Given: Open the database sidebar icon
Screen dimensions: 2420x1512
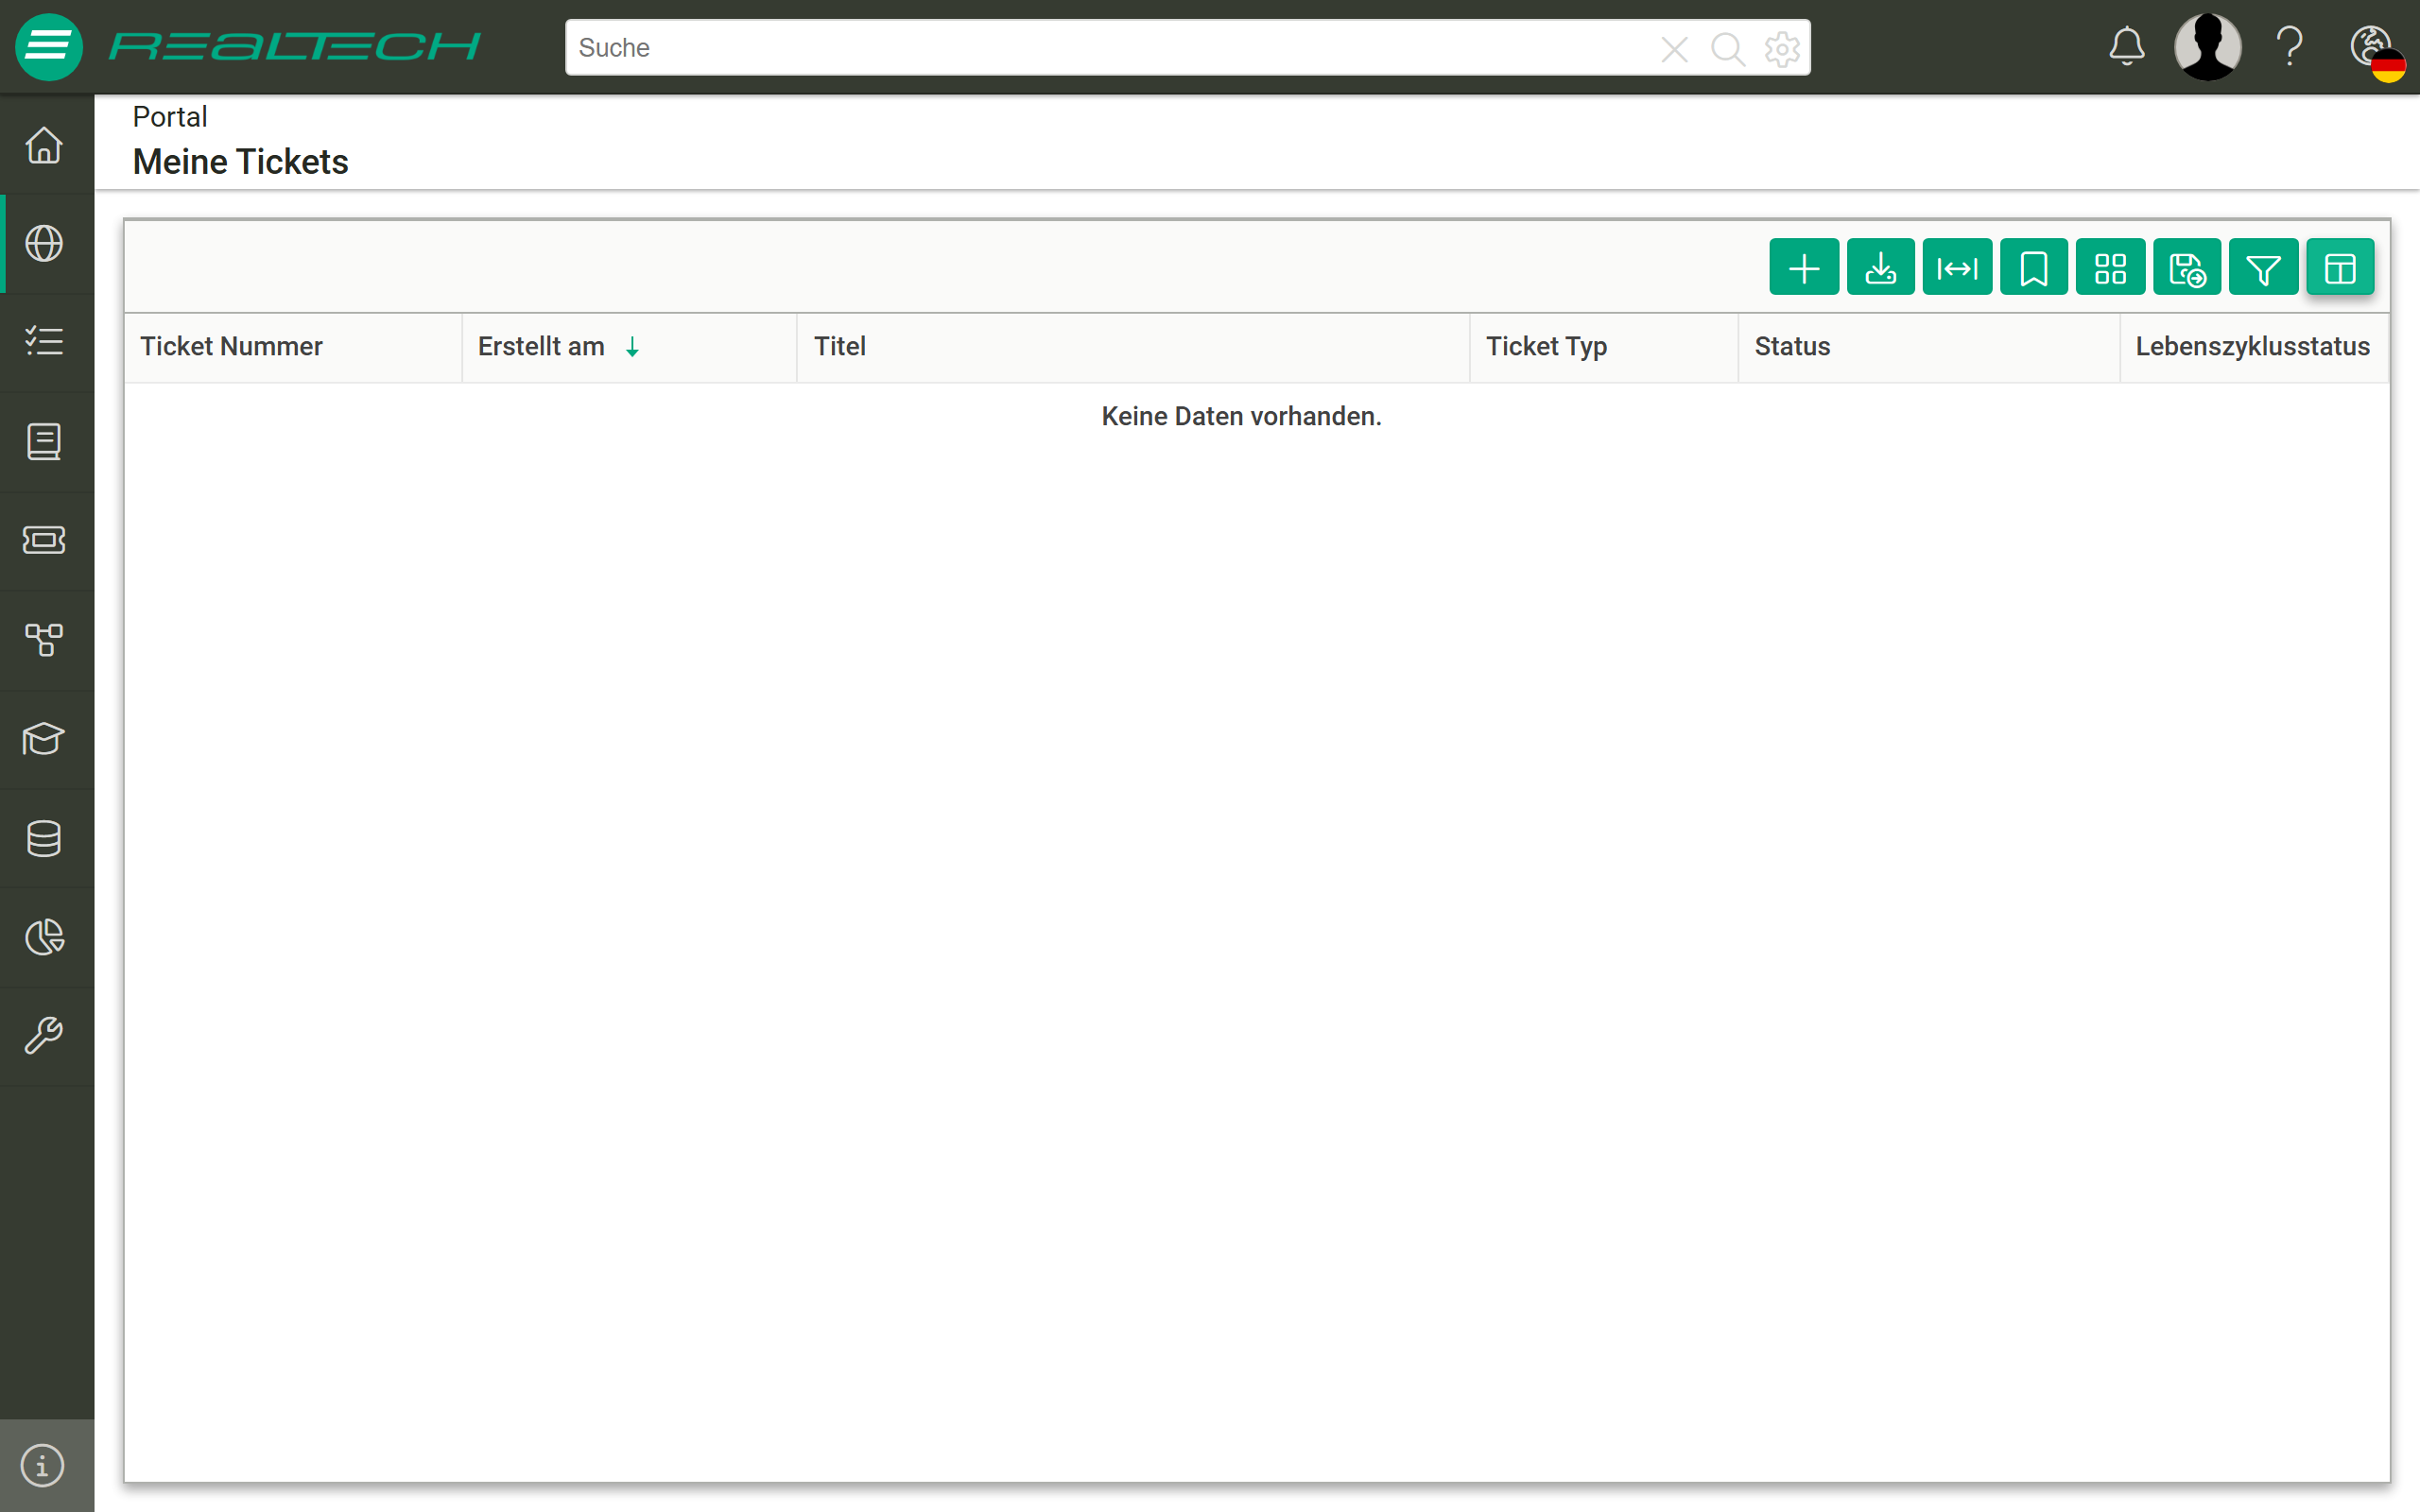Looking at the screenshot, I should (x=44, y=838).
